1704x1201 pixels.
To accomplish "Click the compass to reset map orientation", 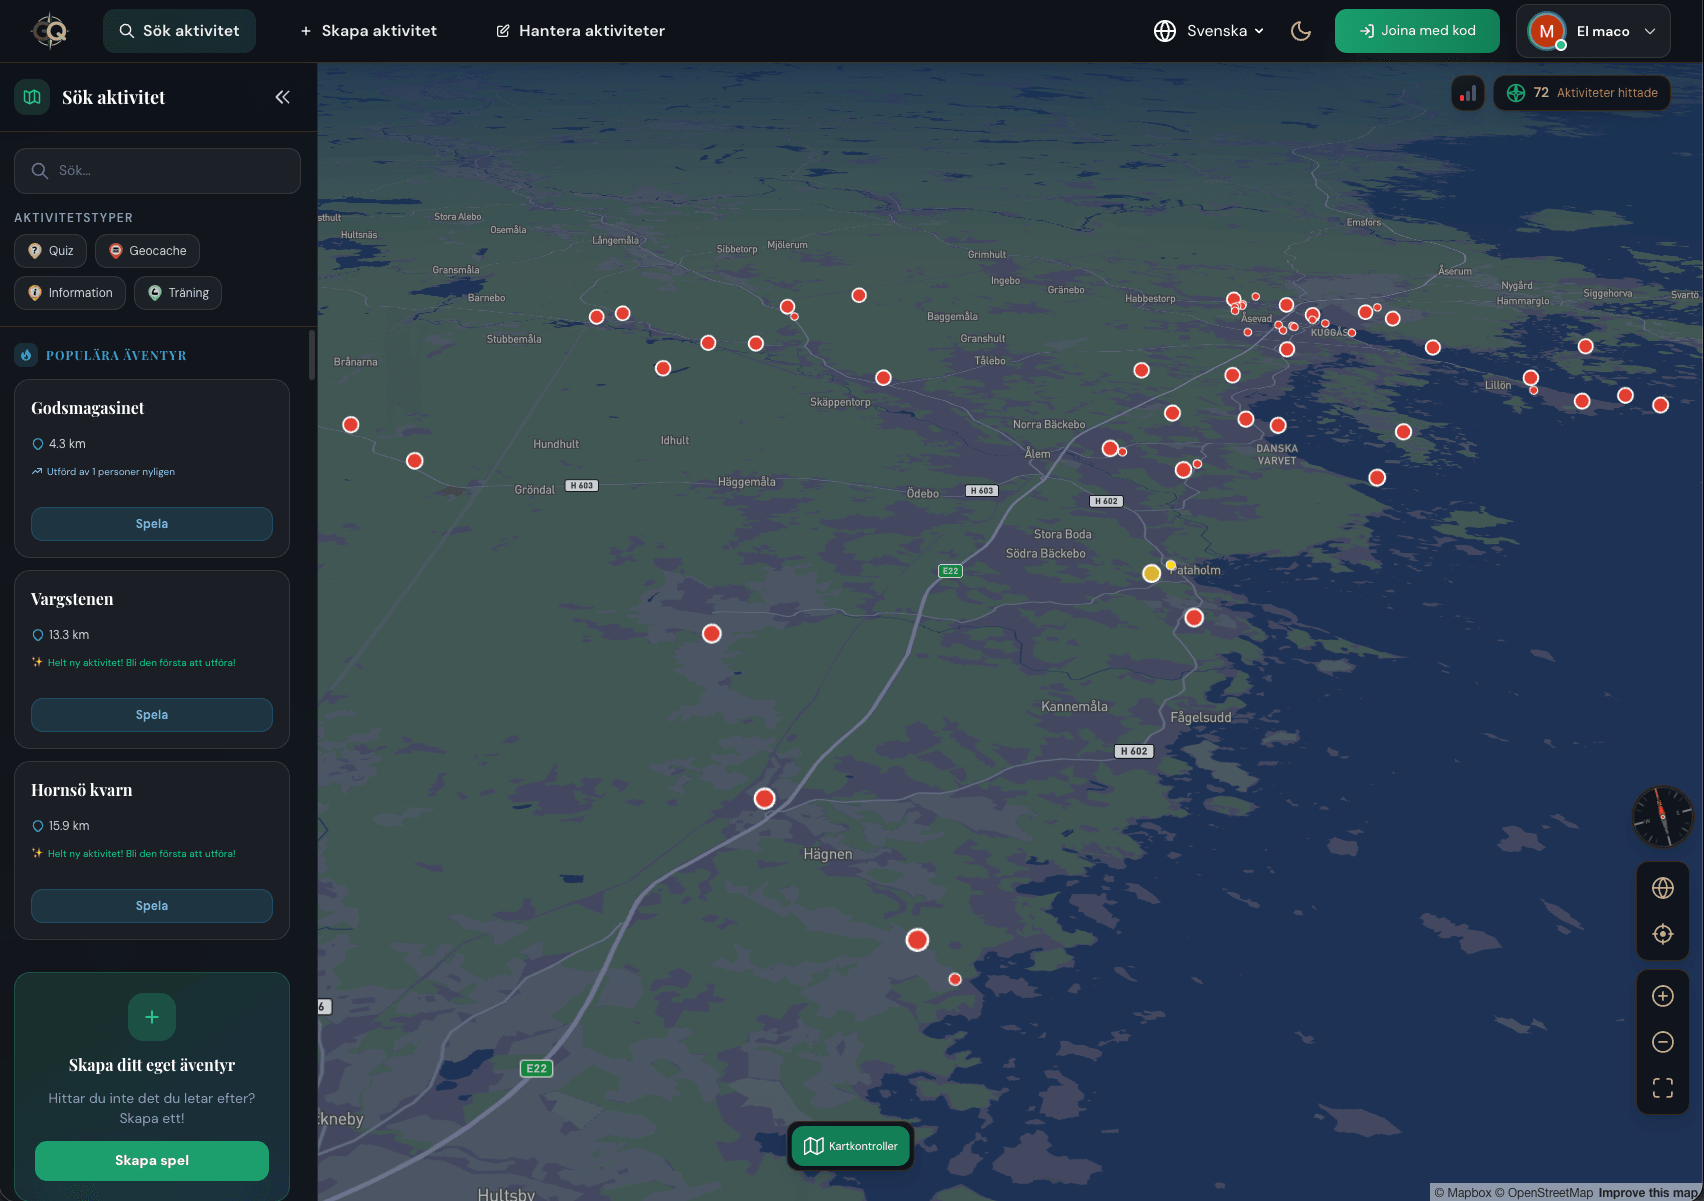I will tap(1661, 817).
